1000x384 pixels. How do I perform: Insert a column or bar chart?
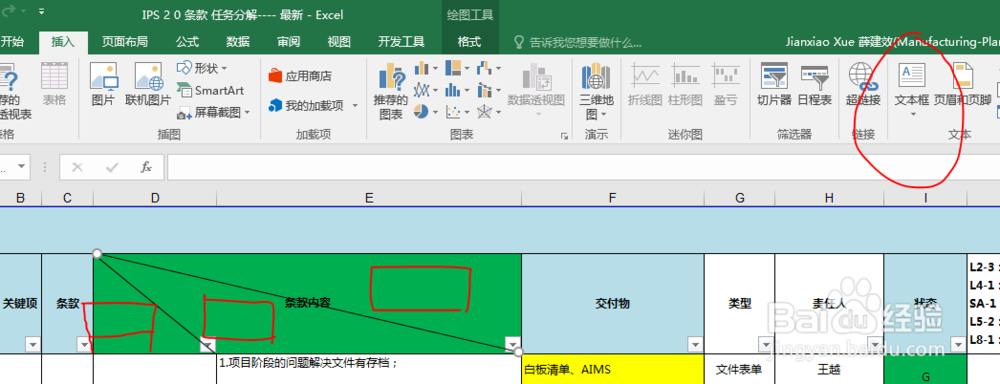tap(425, 68)
